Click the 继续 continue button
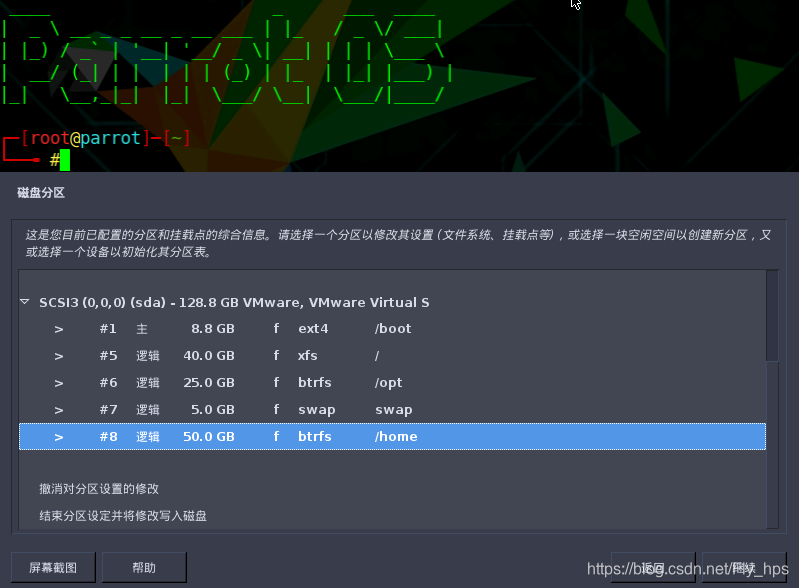 [744, 567]
